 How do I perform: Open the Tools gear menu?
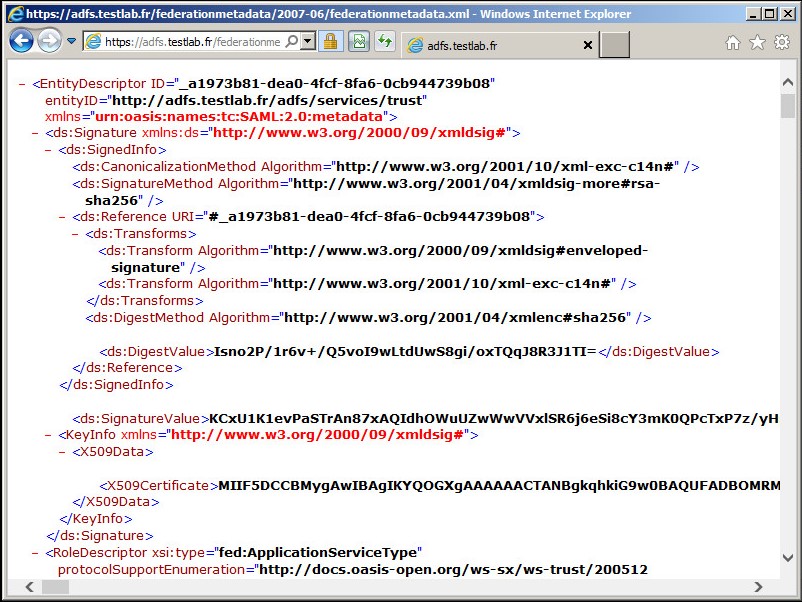click(x=782, y=42)
